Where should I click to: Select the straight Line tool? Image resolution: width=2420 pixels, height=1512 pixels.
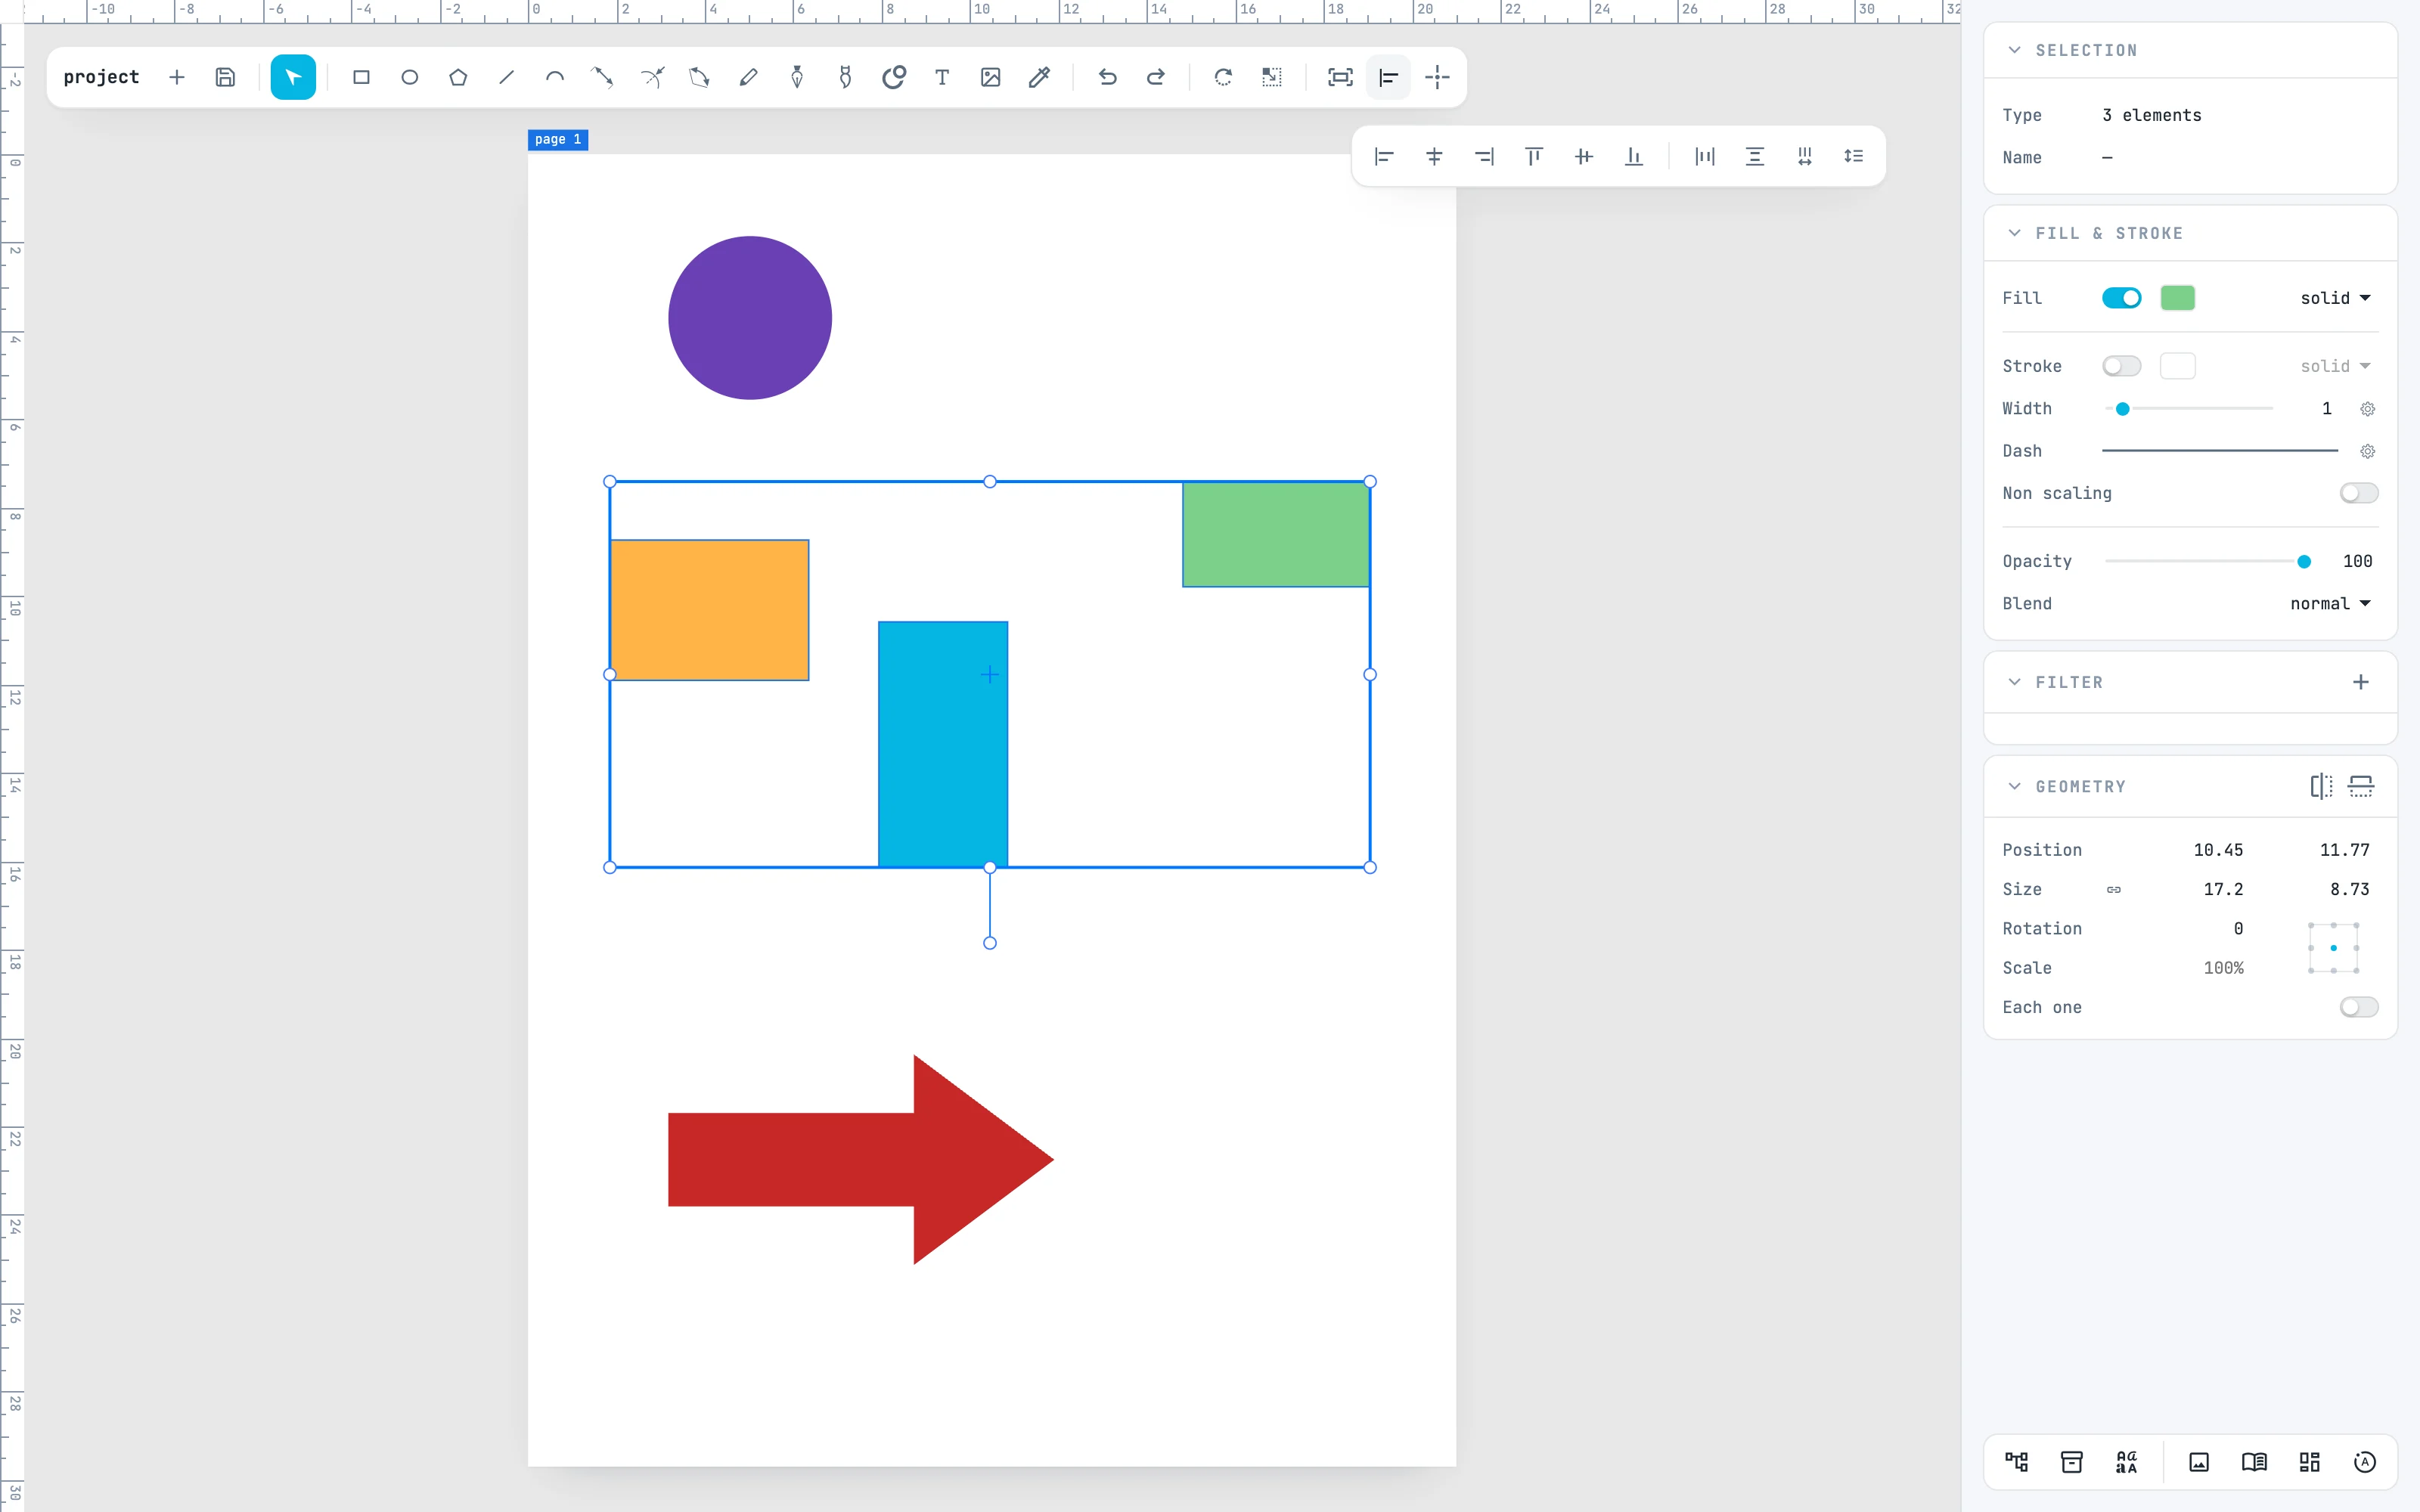(507, 77)
